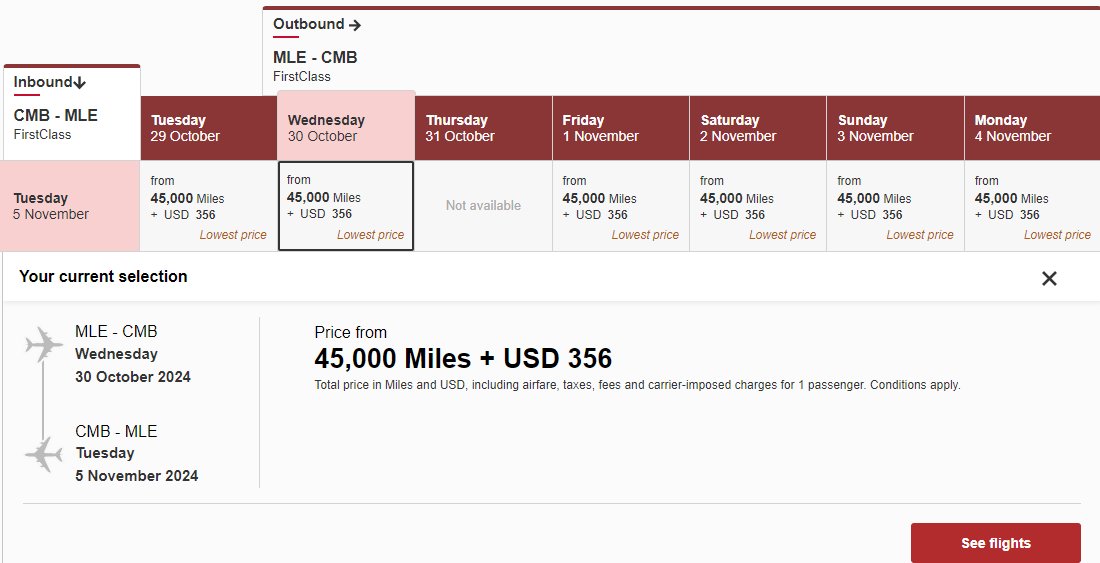The height and width of the screenshot is (563, 1100).
Task: Select the fare cell under Sunday 3 November
Action: coord(895,206)
